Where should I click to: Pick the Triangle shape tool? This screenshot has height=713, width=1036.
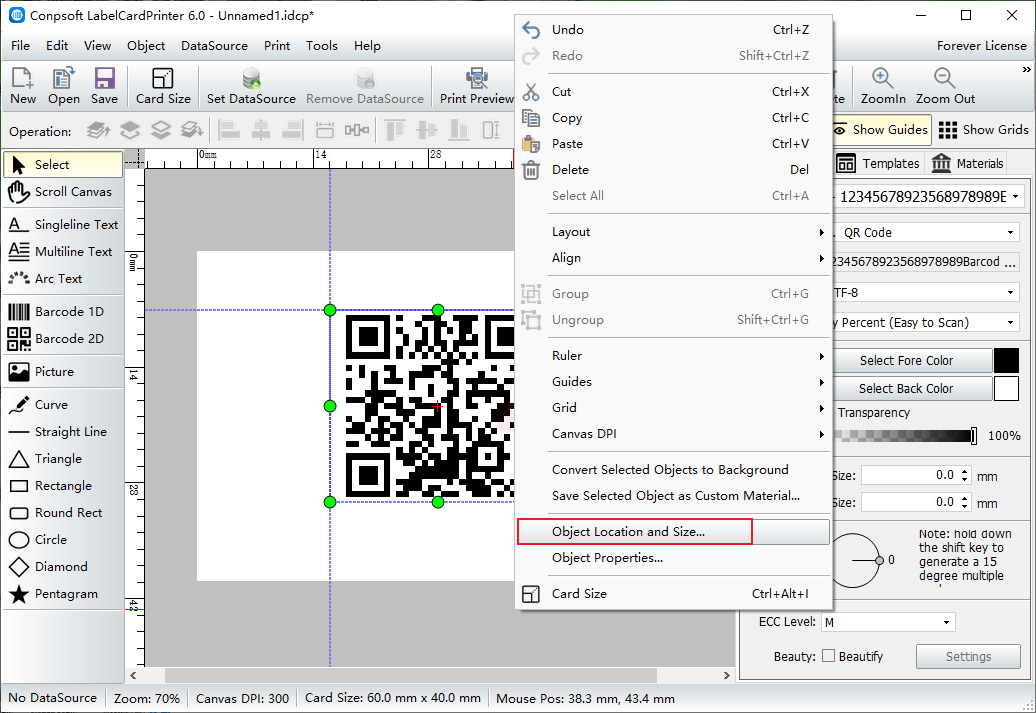point(63,459)
